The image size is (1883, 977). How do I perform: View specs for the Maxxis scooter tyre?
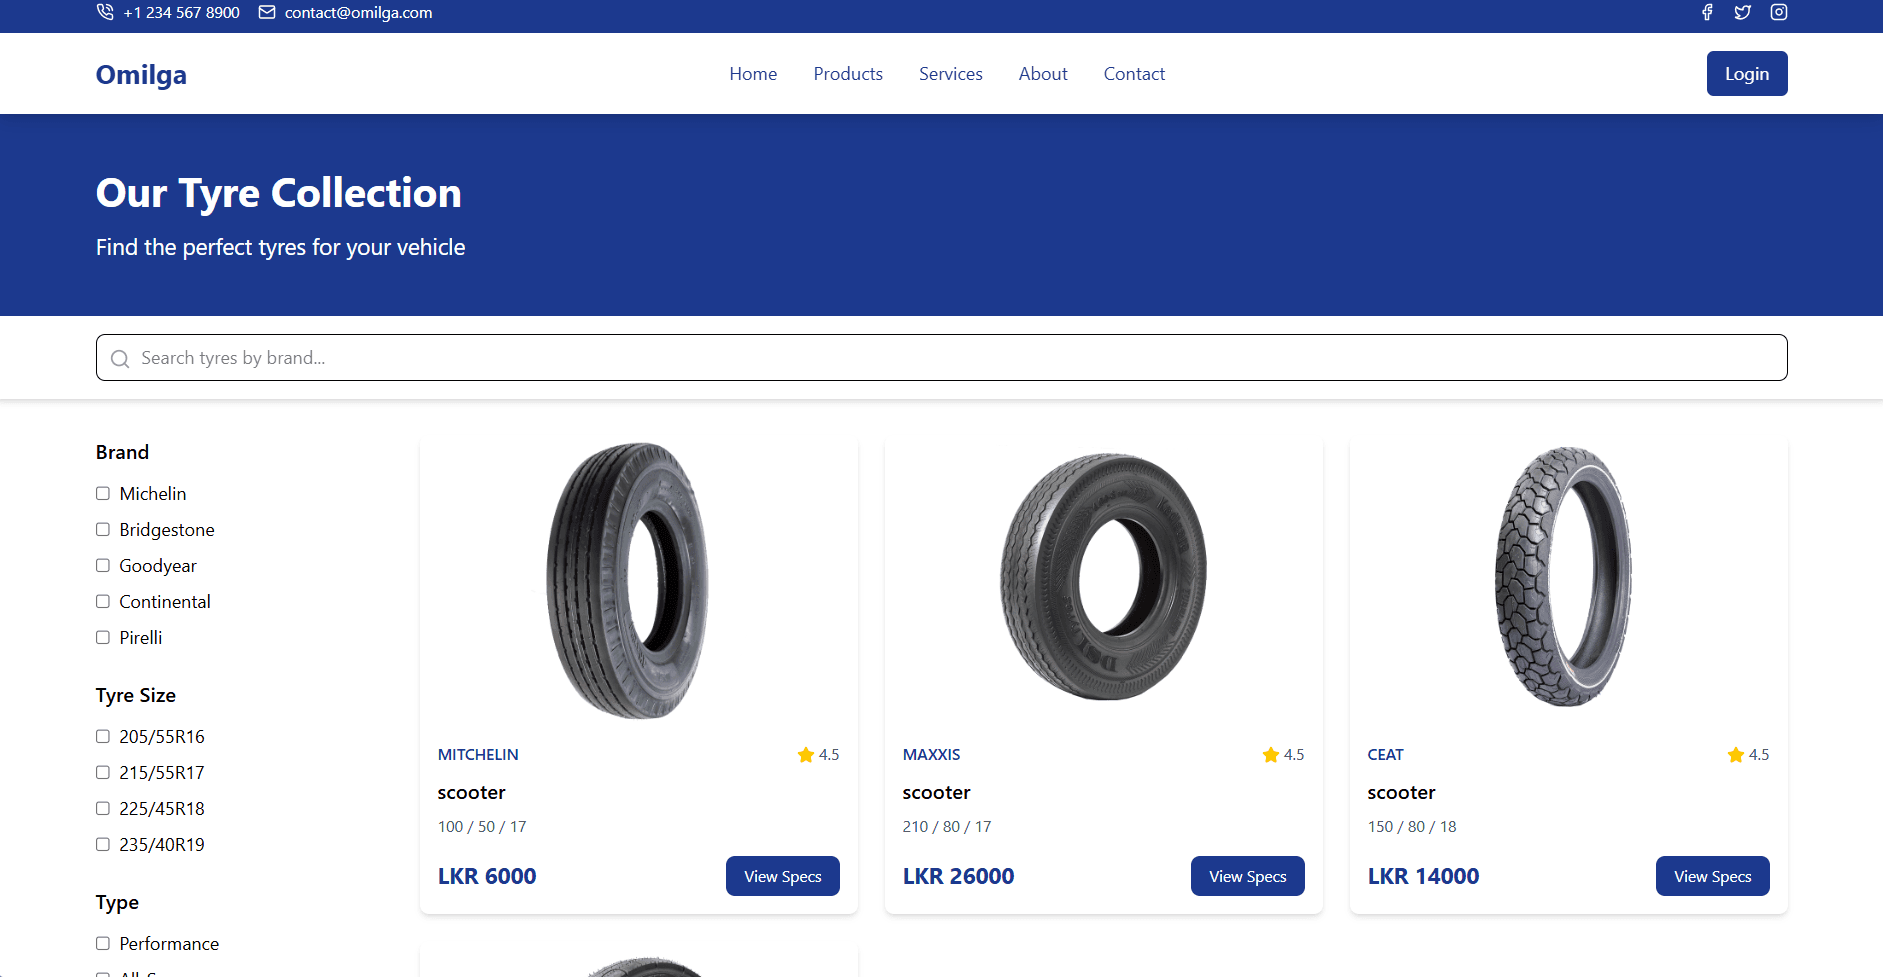click(x=1248, y=876)
